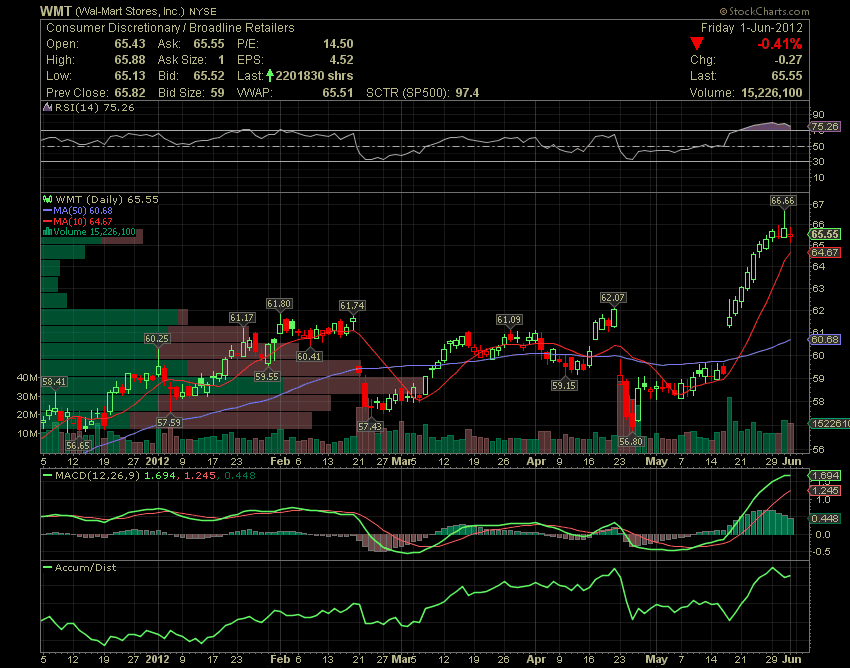Image resolution: width=850 pixels, height=668 pixels.
Task: Click the candlestick icon beside WMT (Daily)
Action: tap(48, 200)
